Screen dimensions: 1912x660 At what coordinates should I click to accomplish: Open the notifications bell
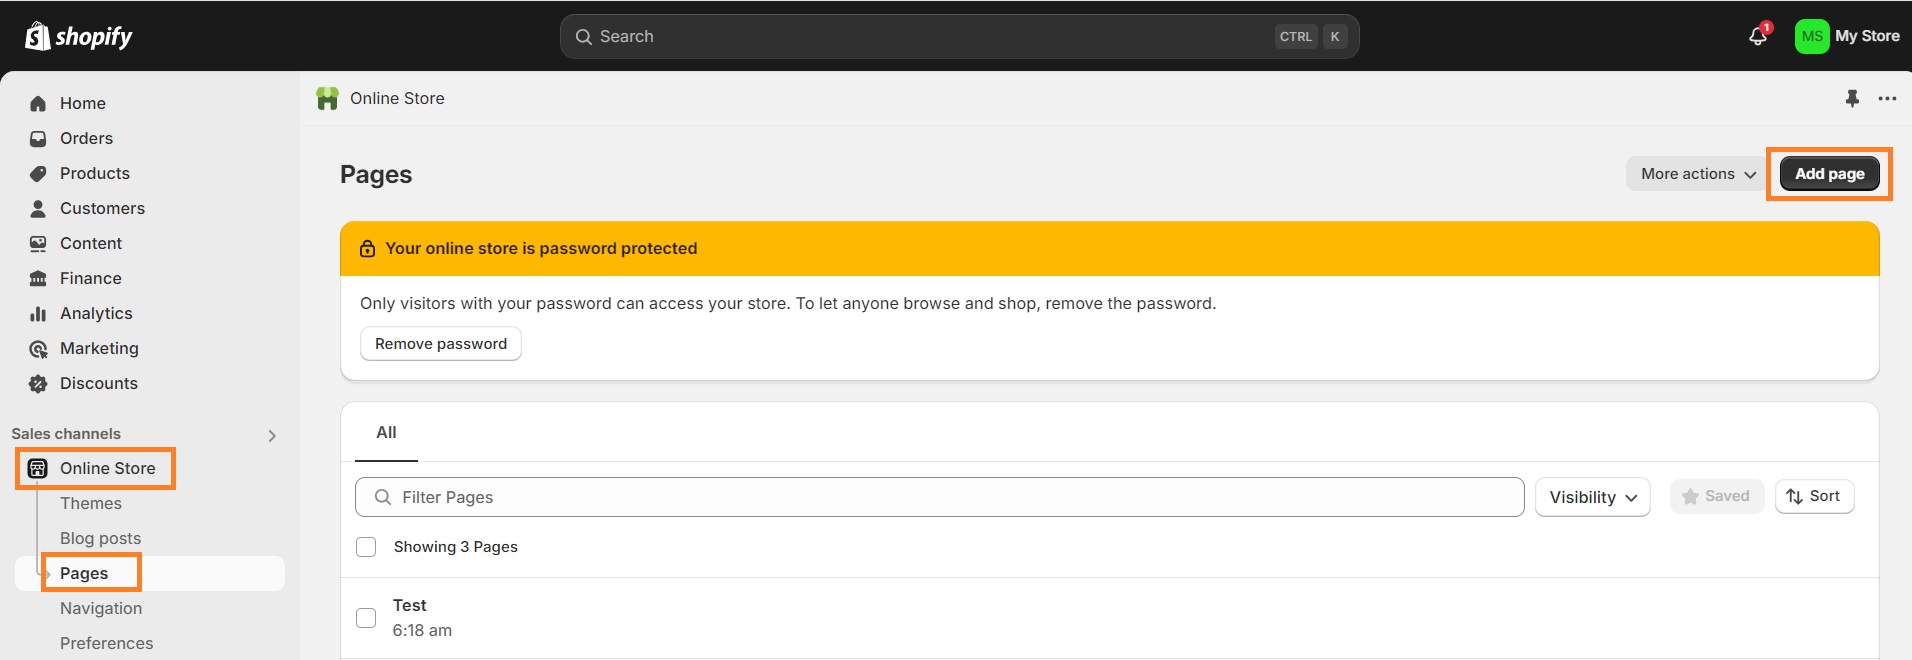[1757, 36]
